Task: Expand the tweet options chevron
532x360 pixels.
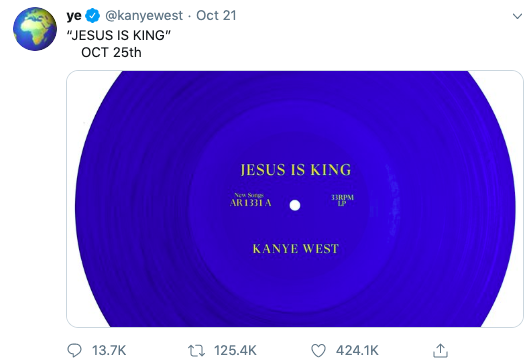Action: (x=517, y=16)
